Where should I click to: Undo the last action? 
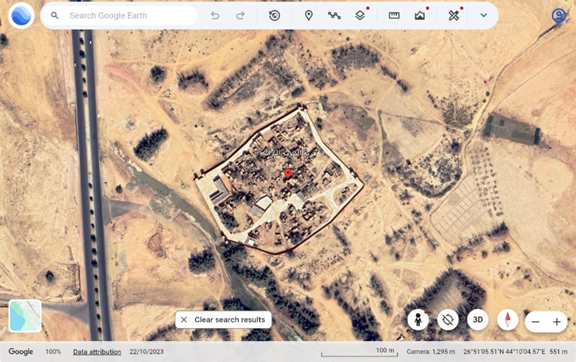pos(215,15)
